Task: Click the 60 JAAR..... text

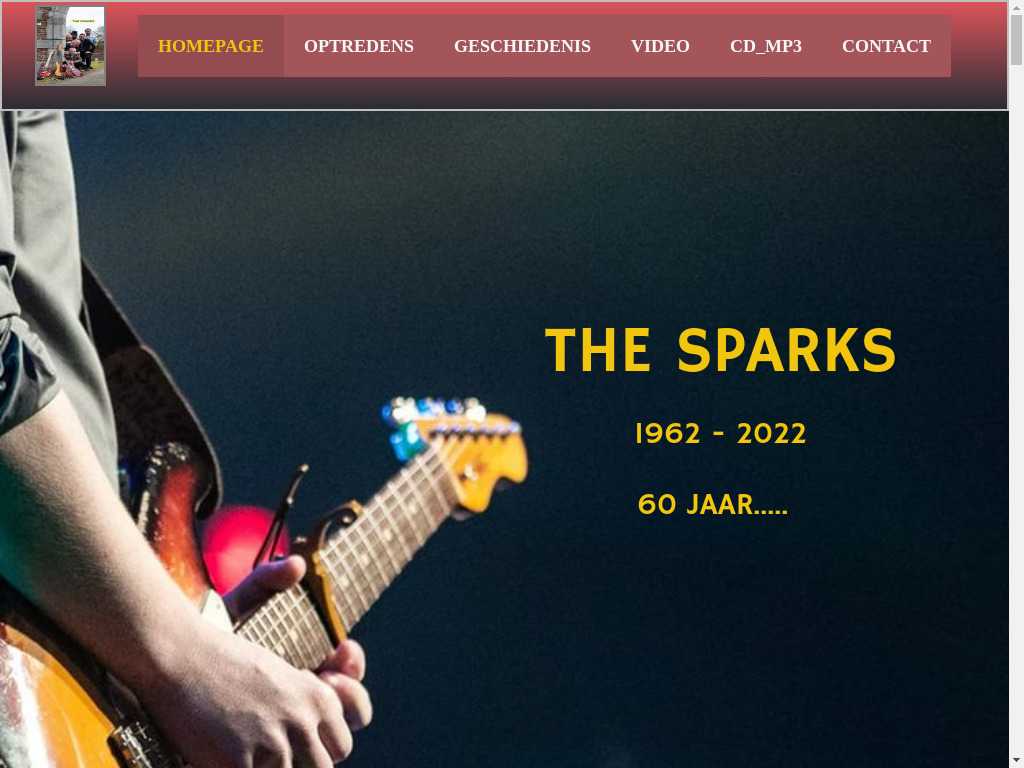Action: 712,504
